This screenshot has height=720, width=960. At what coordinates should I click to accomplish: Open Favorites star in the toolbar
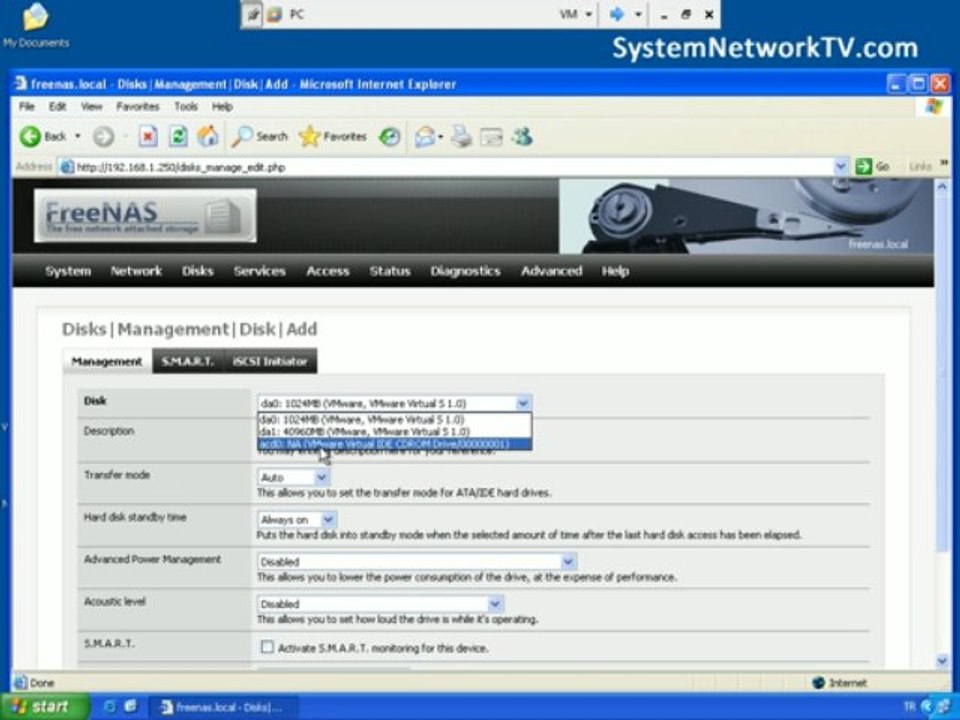tap(332, 137)
